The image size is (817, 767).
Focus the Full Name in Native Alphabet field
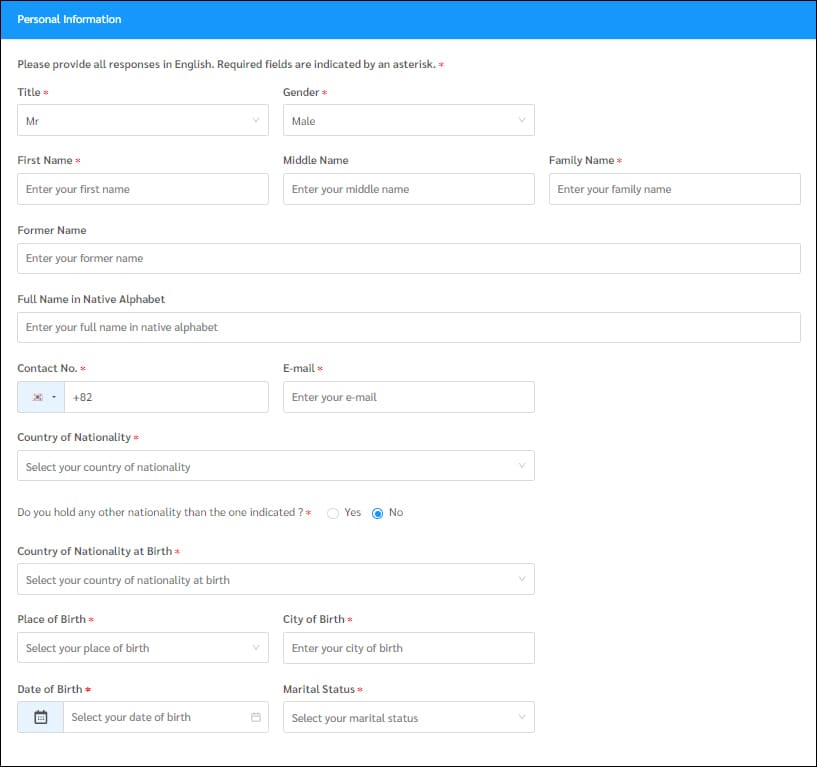click(x=408, y=327)
